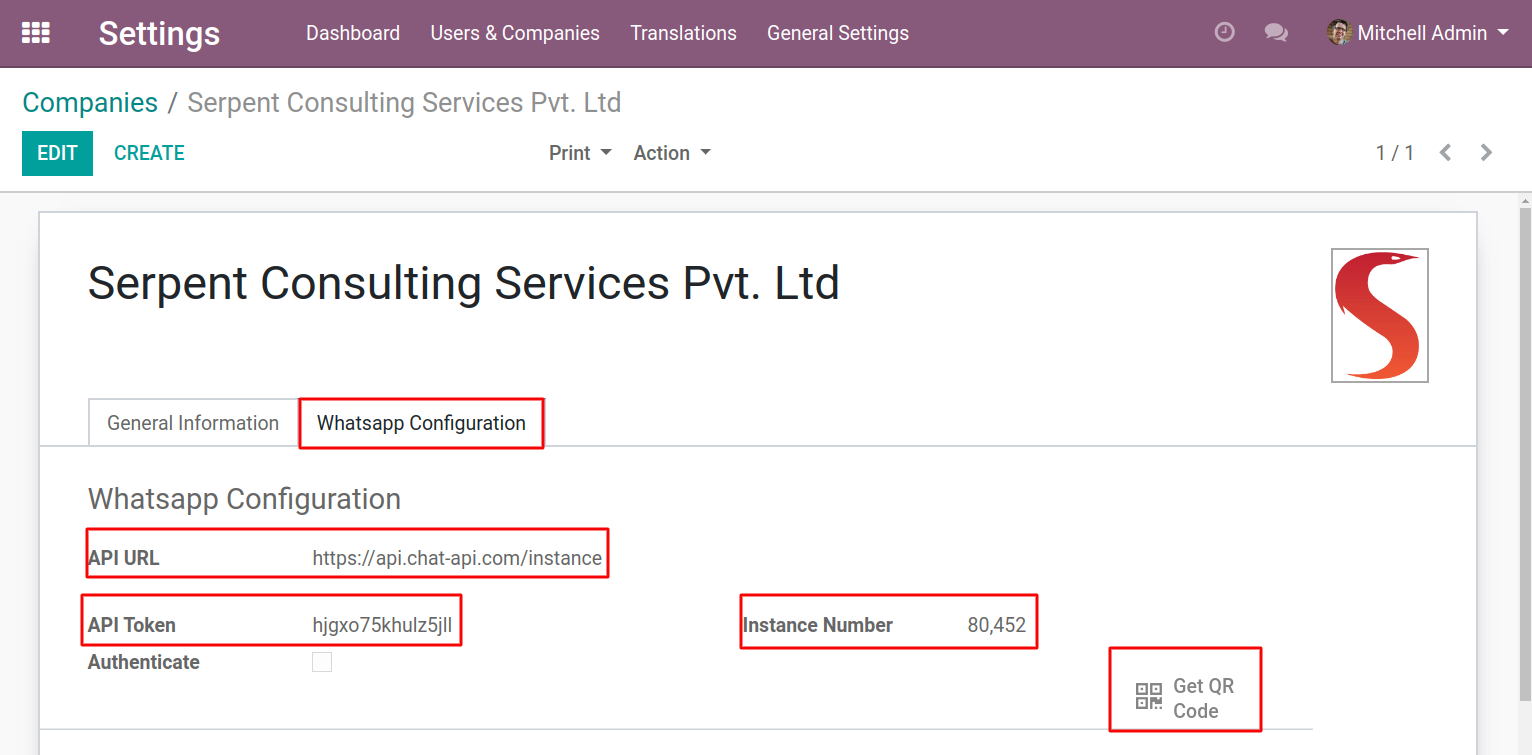Viewport: 1532px width, 755px height.
Task: Toggle the Authenticate checkbox
Action: (x=322, y=662)
